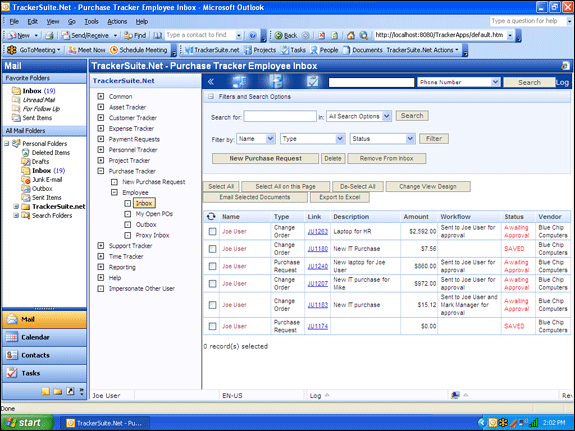
Task: Open TrackerSuite.net toolbar button
Action: pos(212,50)
